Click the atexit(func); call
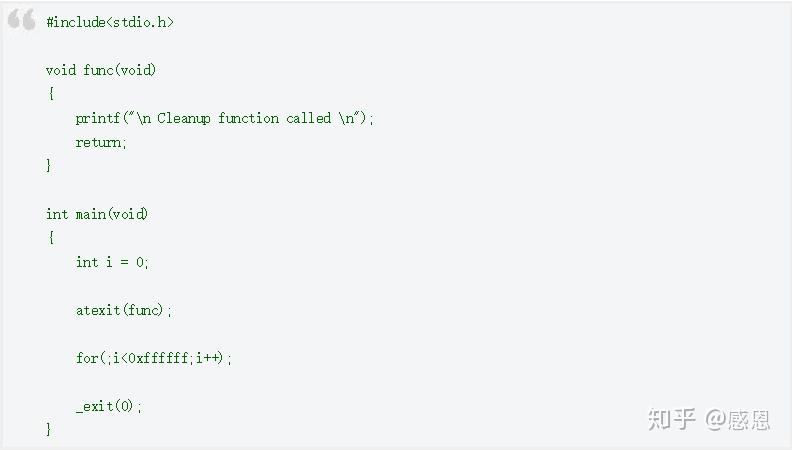 (124, 310)
